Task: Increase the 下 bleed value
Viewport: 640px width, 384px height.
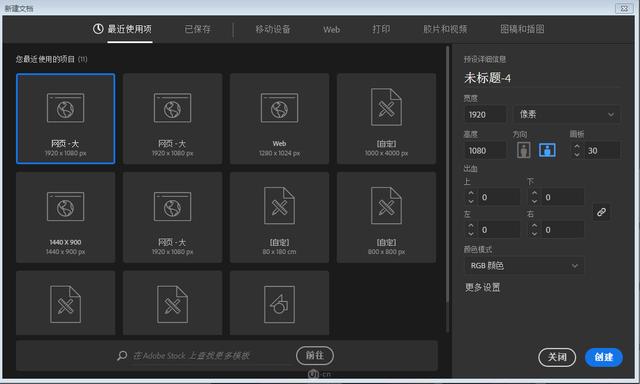Action: tap(534, 193)
